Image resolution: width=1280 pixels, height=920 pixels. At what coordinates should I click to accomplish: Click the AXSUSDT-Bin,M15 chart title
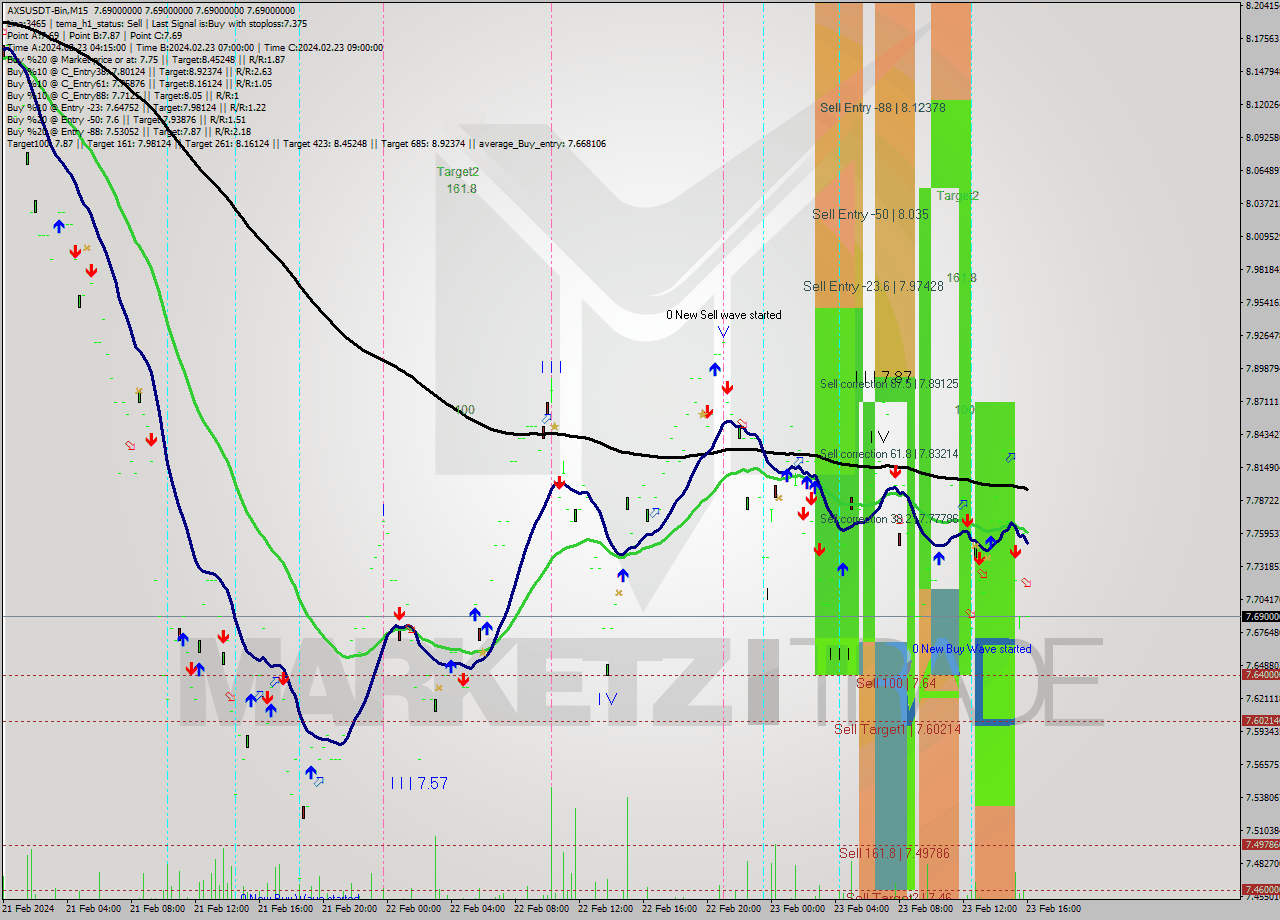pyautogui.click(x=47, y=10)
